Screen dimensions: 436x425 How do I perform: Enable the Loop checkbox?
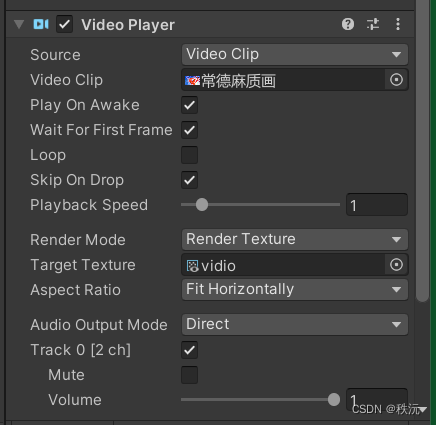pos(190,155)
